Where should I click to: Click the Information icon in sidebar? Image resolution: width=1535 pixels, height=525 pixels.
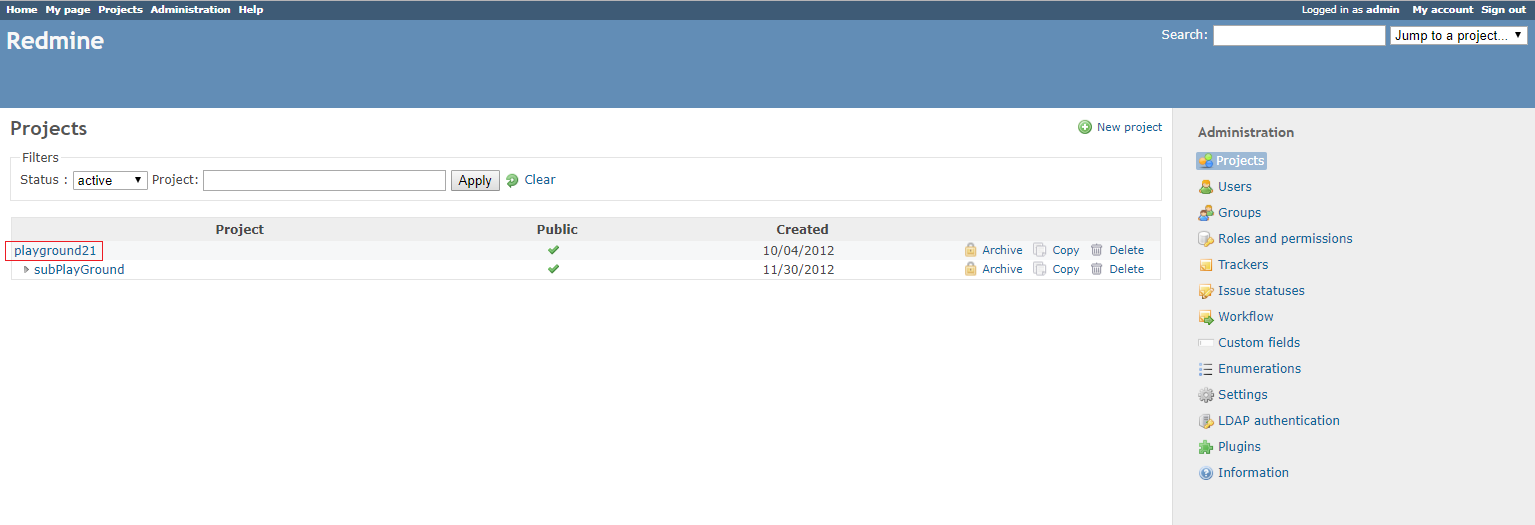click(1206, 473)
